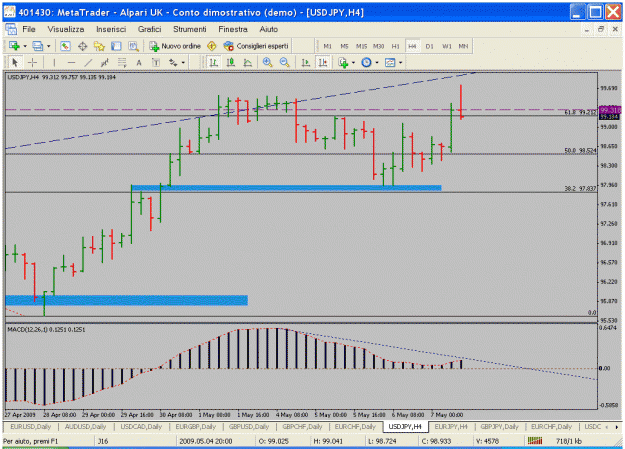Switch chart to M30 timeframe
Image resolution: width=625 pixels, height=449 pixels.
[378, 46]
